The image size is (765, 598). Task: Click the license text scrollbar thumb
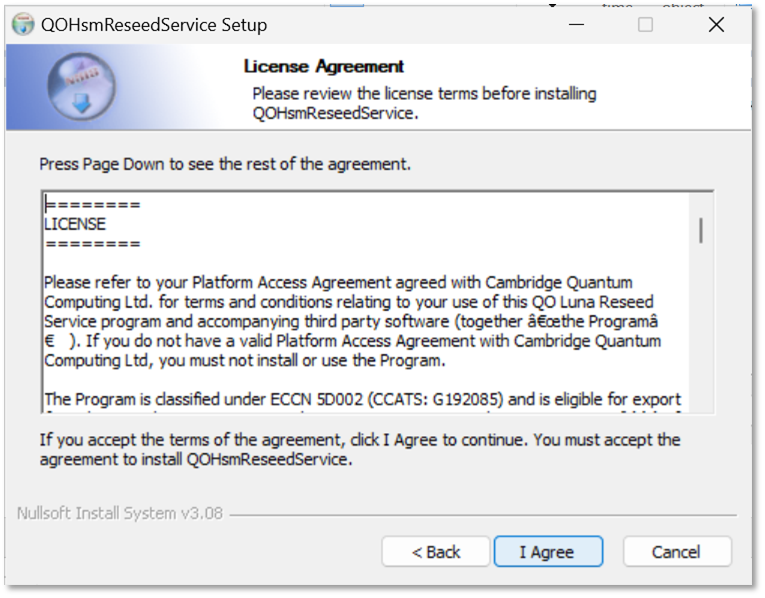click(701, 231)
